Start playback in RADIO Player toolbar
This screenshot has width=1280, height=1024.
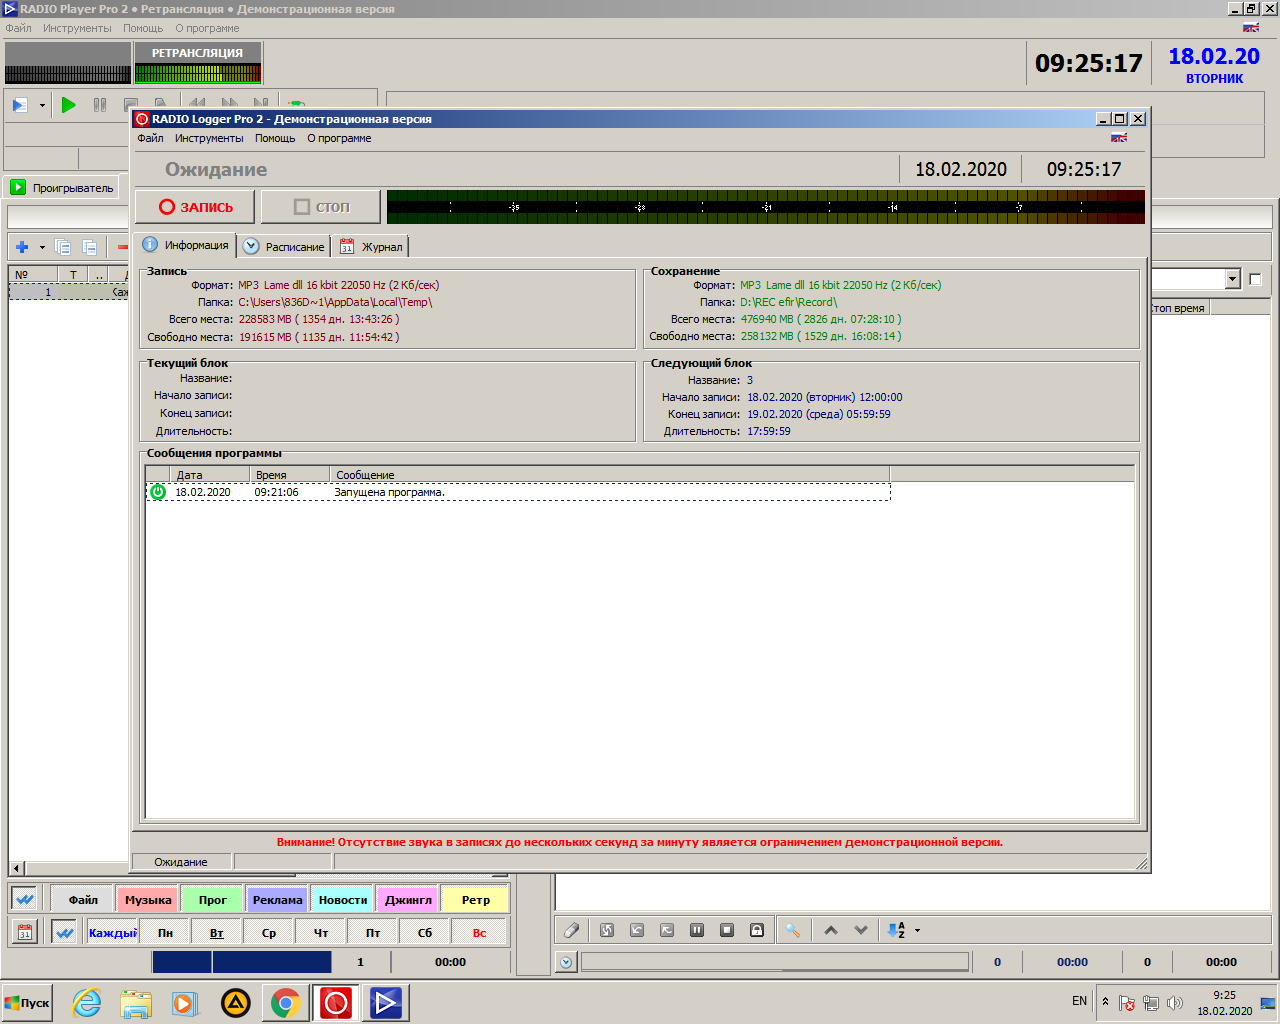coord(68,104)
